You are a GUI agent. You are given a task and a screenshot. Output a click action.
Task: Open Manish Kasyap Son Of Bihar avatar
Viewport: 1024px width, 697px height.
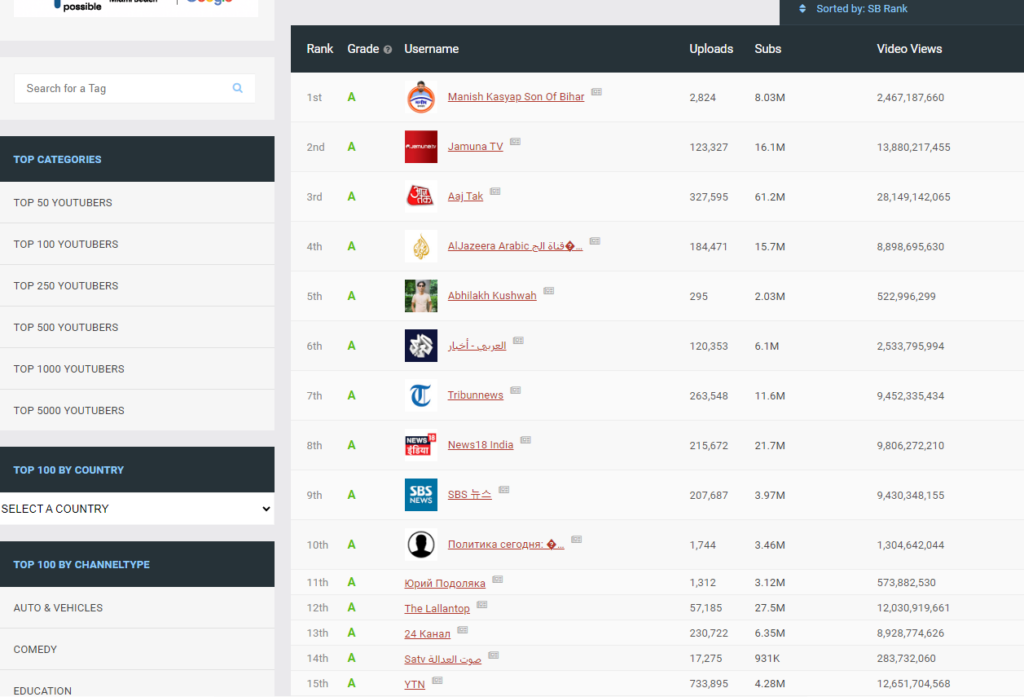coord(421,97)
